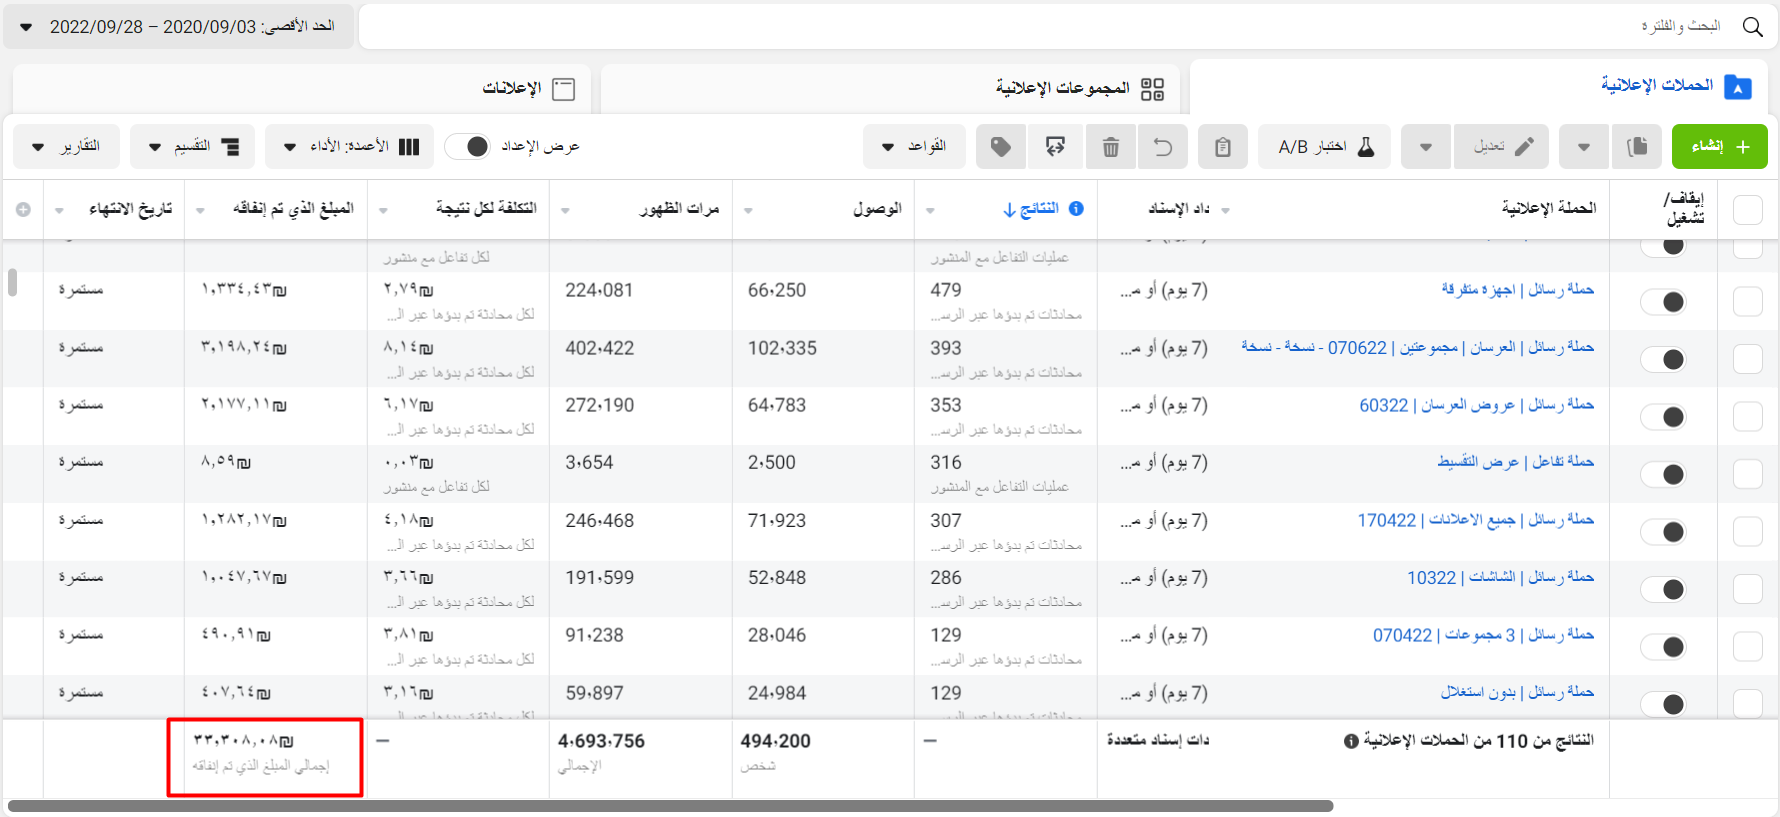Open the A/B test flask tool
The width and height of the screenshot is (1780, 817).
coord(1327,147)
